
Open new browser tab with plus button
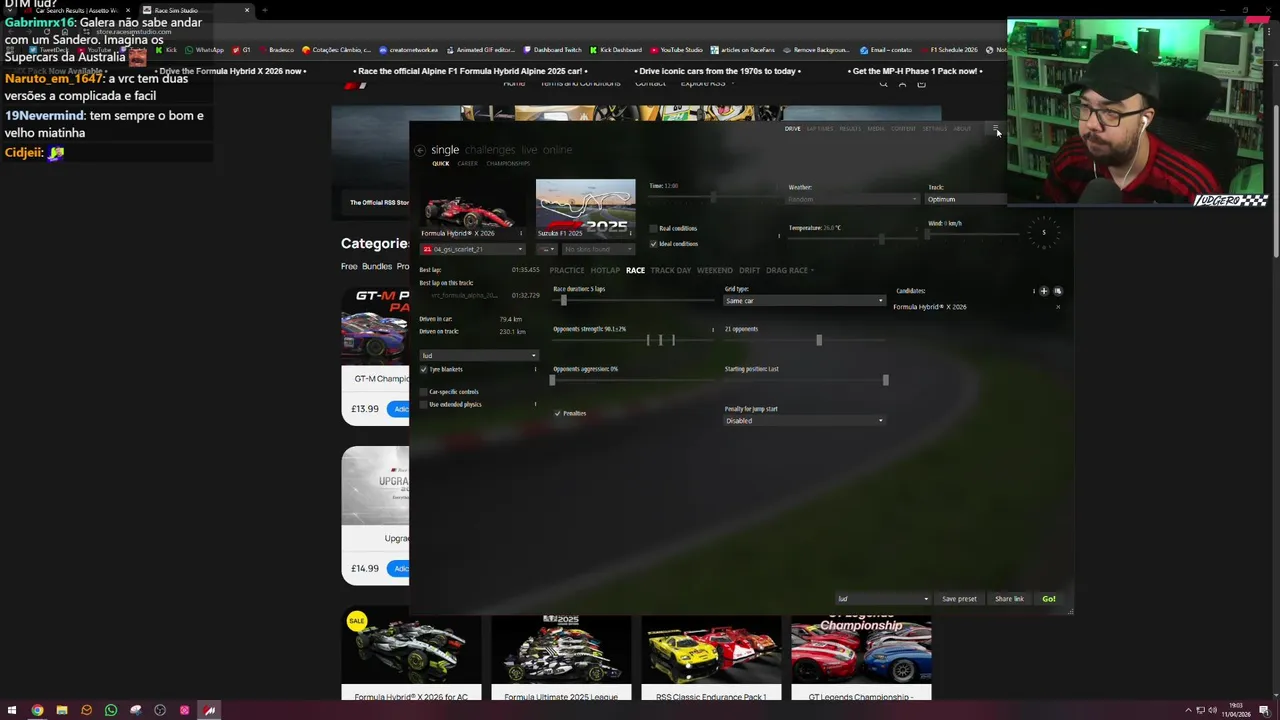[x=265, y=10]
